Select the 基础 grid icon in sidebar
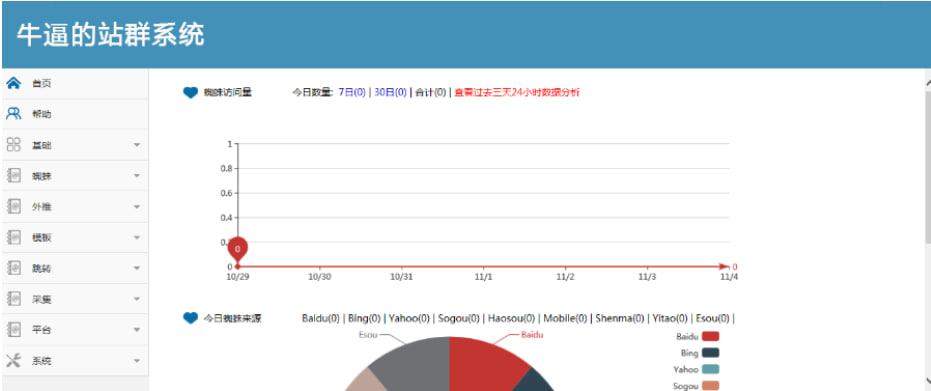Viewport: 931px width, 391px height. coord(13,145)
